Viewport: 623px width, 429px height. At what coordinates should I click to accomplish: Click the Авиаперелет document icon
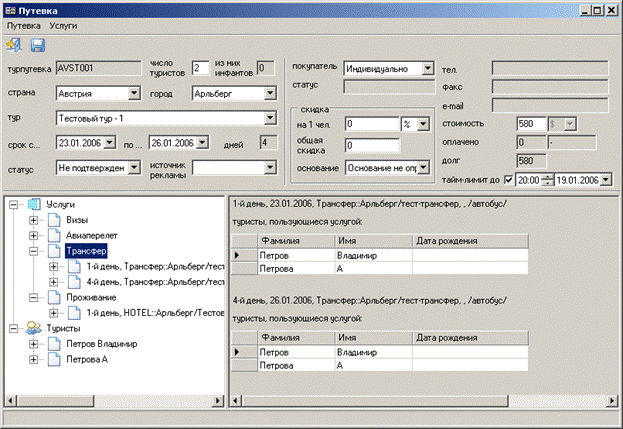point(54,236)
